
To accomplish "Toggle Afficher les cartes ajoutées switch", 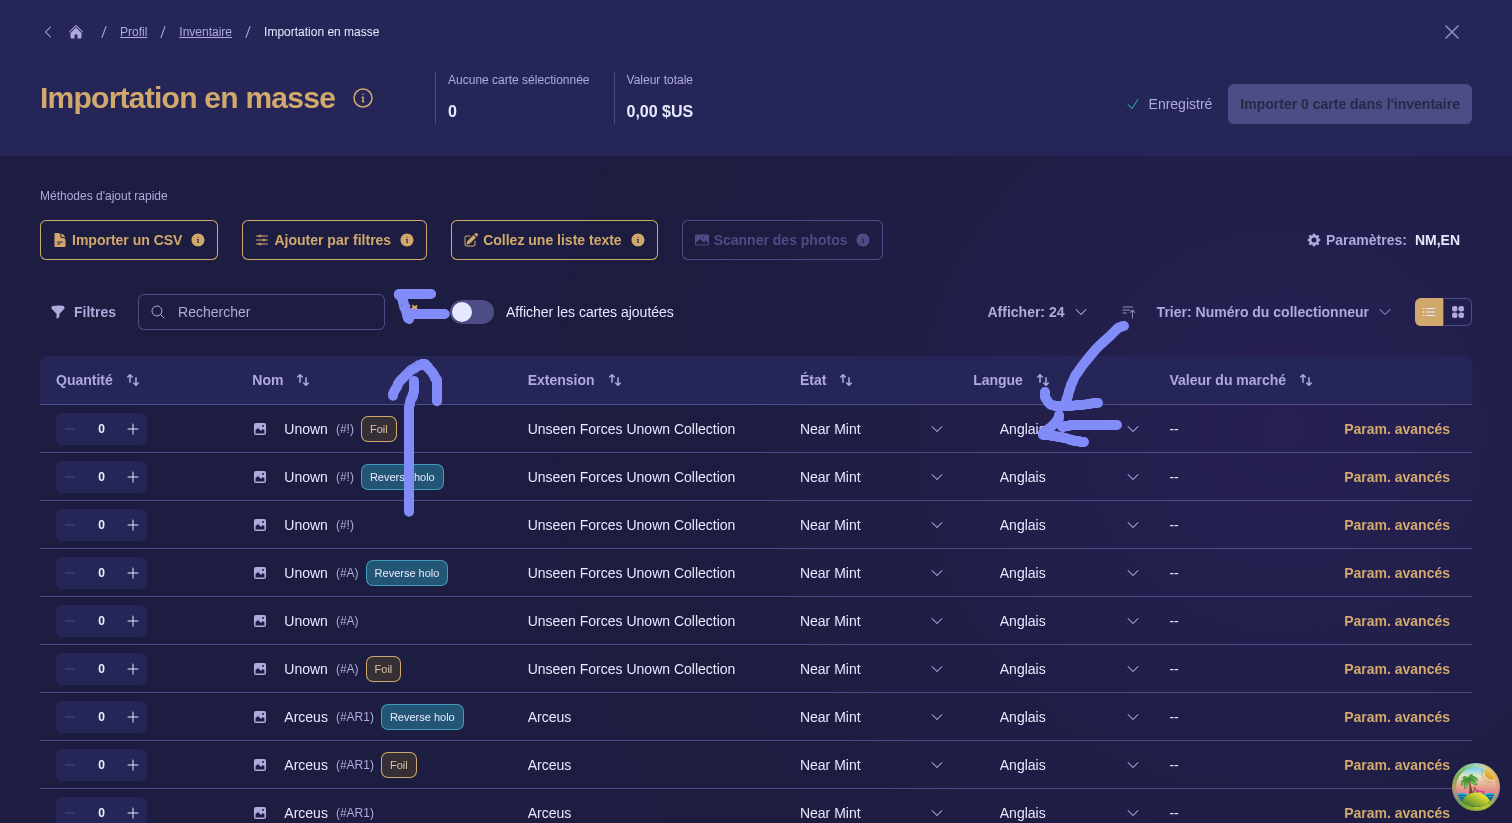I will tap(472, 312).
